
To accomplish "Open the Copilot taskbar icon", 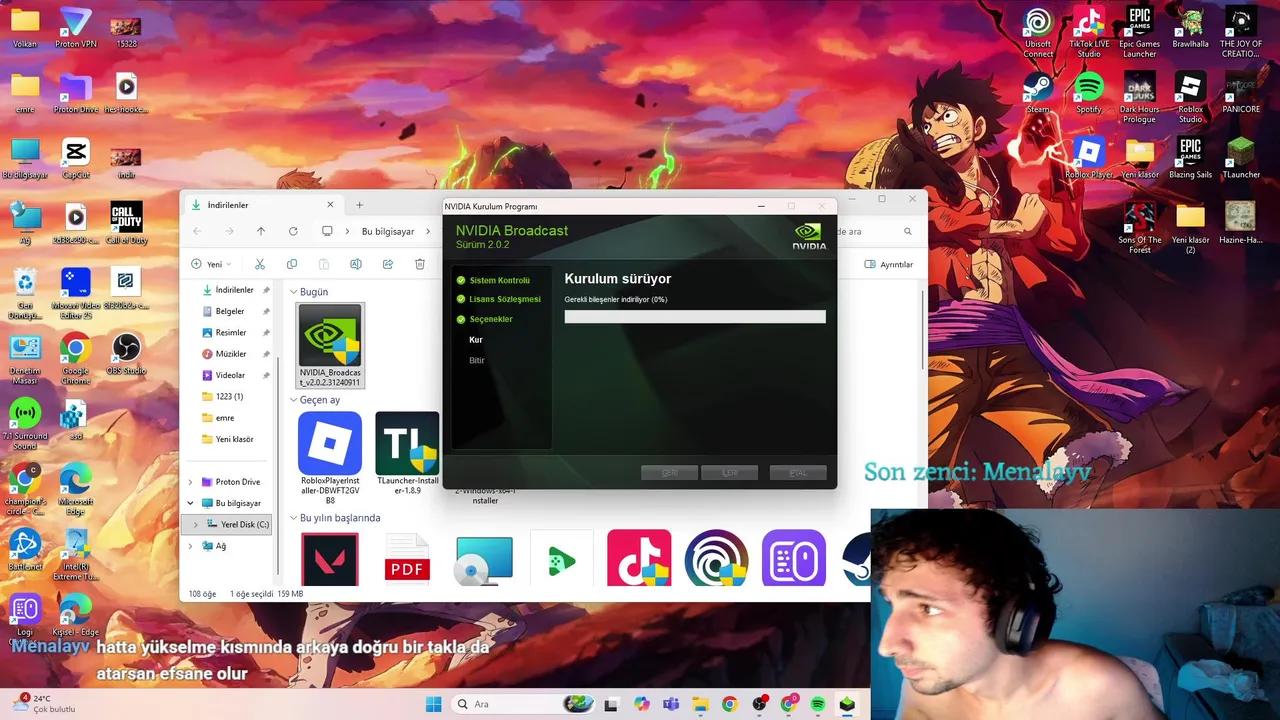I will (641, 704).
